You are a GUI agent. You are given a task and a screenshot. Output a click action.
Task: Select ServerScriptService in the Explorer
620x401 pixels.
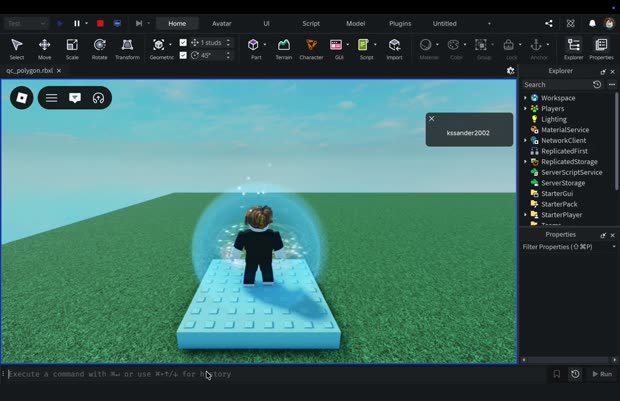click(571, 172)
